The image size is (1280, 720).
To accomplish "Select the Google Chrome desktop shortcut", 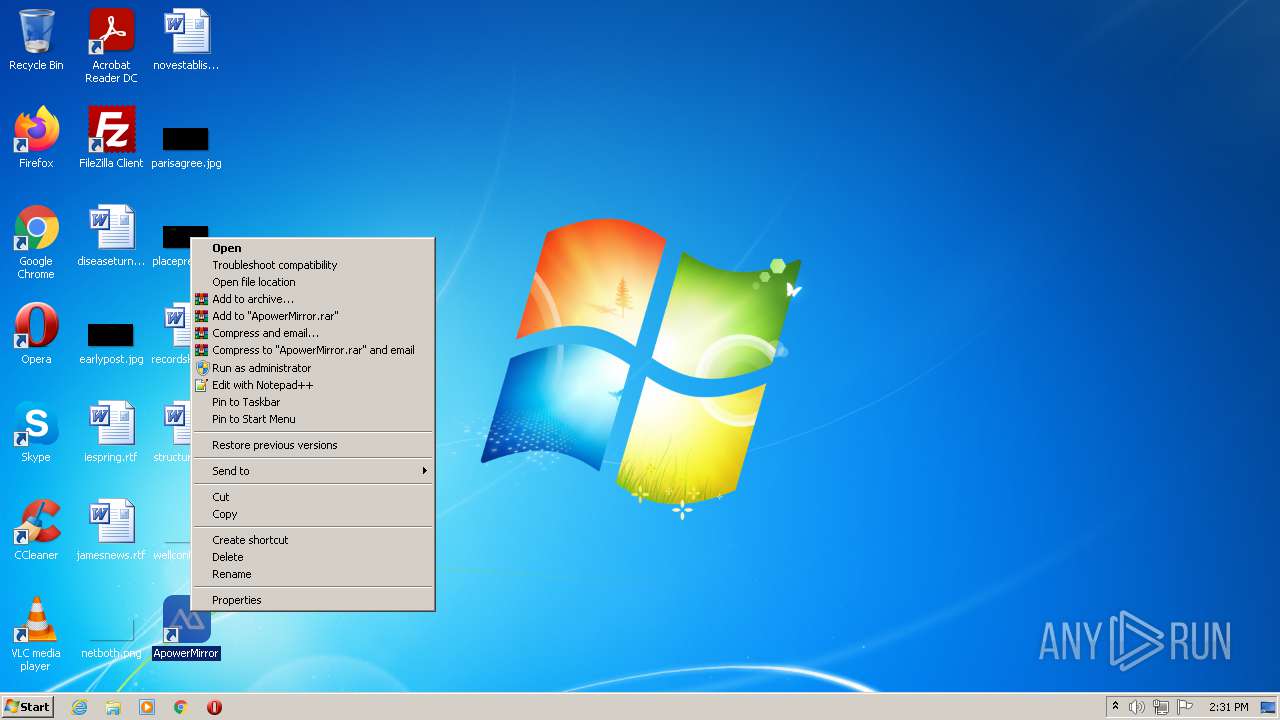I will click(x=36, y=242).
